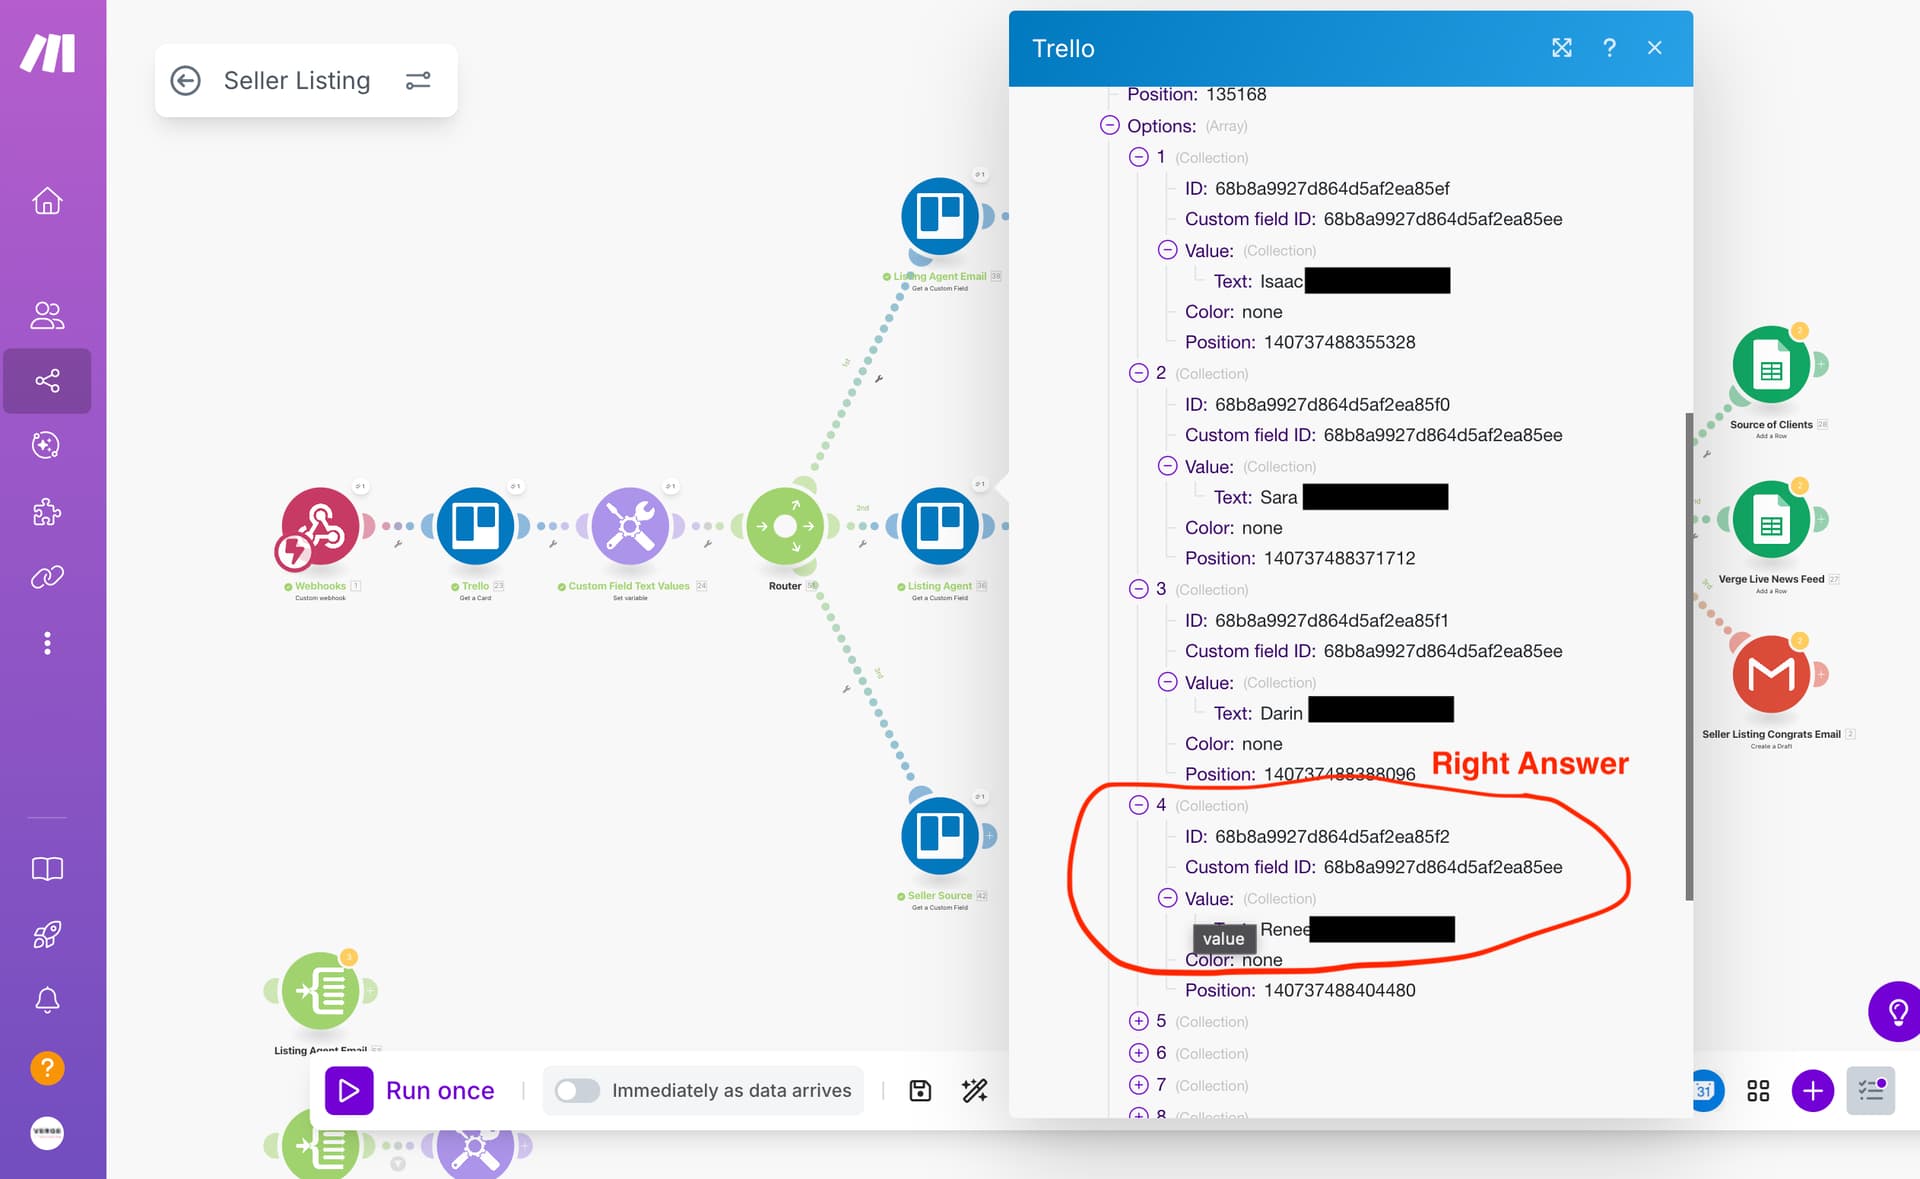Collapse option 3 collection
Image resolution: width=1920 pixels, height=1179 pixels.
point(1139,589)
